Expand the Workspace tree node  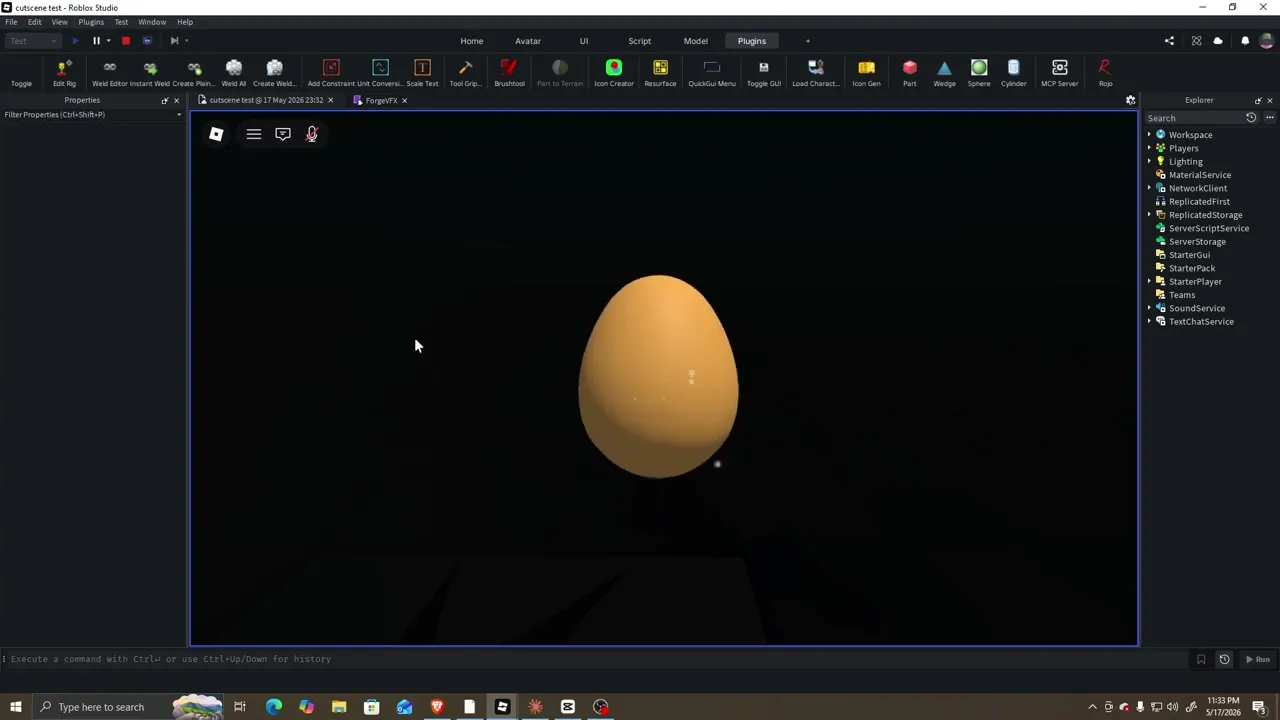1149,135
